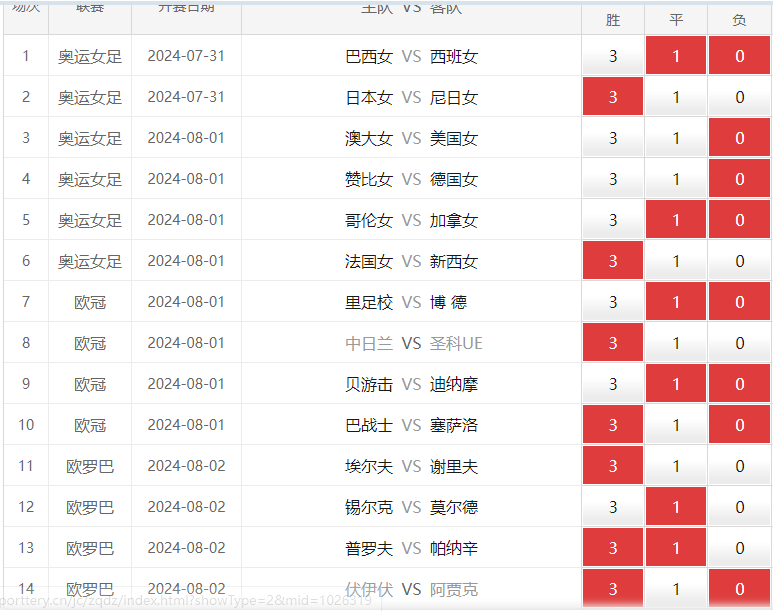Viewport: 773px width, 612px height.
Task: Deselect loss option 0 for 伏伊伏 VS 阿贾克
Action: pyautogui.click(x=739, y=588)
